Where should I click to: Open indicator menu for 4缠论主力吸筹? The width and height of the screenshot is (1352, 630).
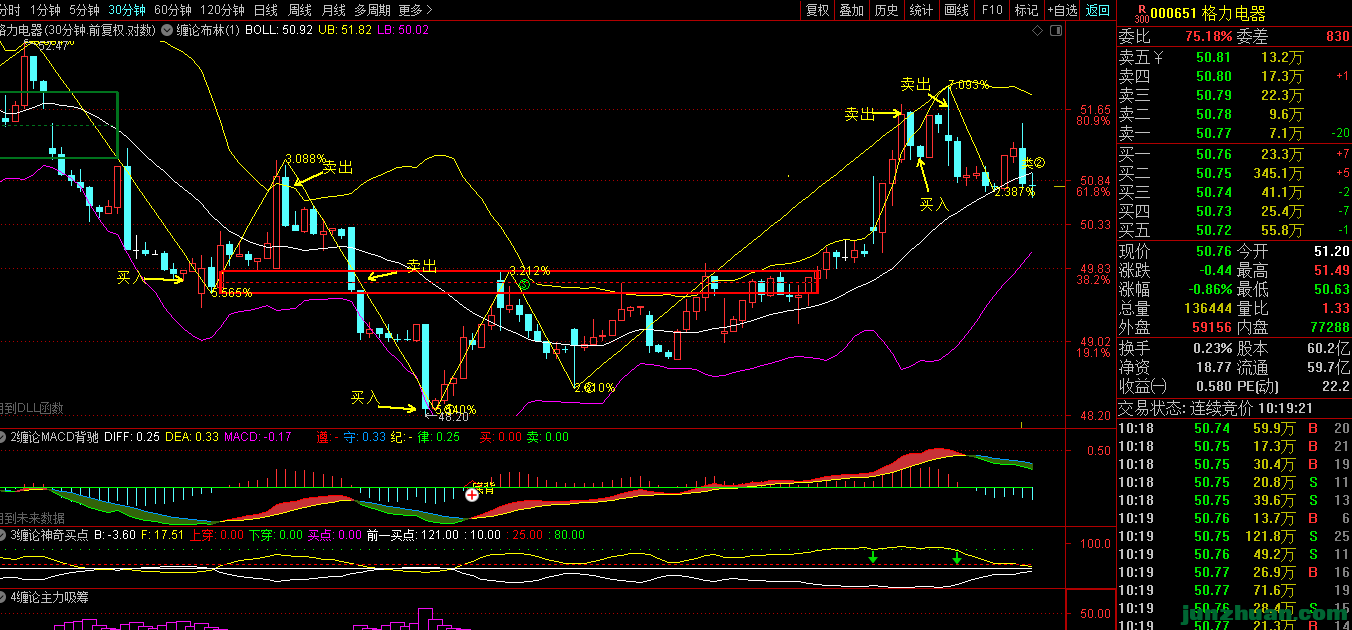pyautogui.click(x=4, y=598)
